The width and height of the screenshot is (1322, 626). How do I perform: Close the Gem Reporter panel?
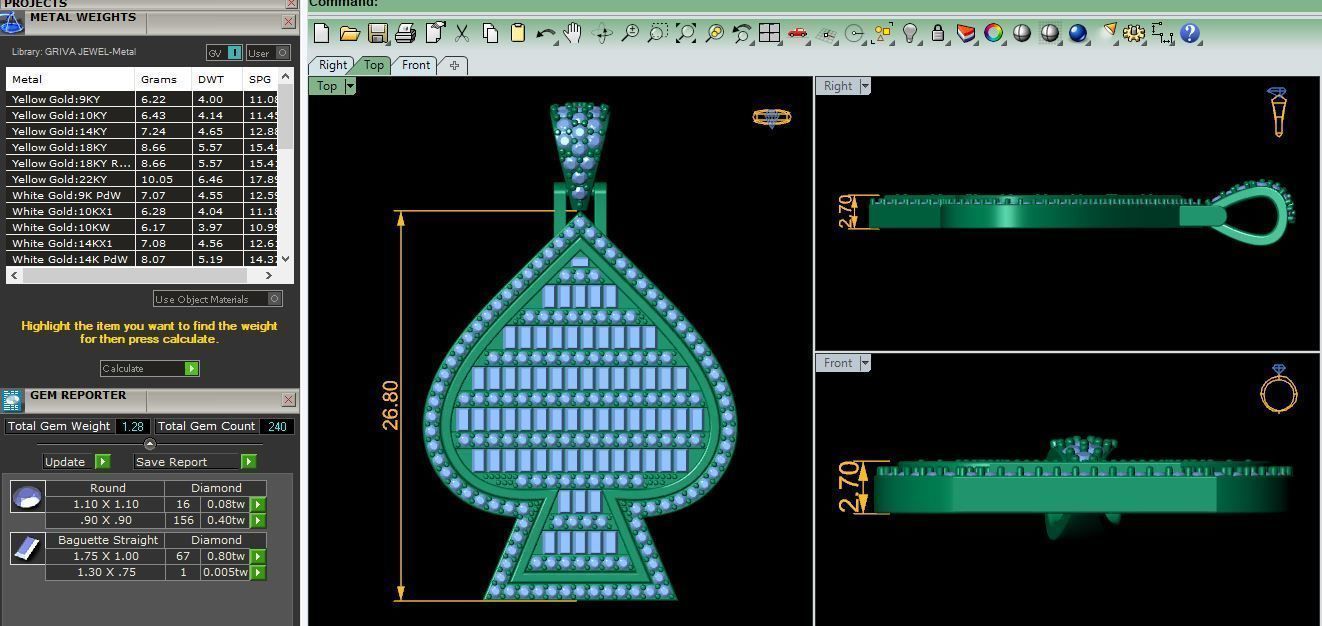coord(288,399)
